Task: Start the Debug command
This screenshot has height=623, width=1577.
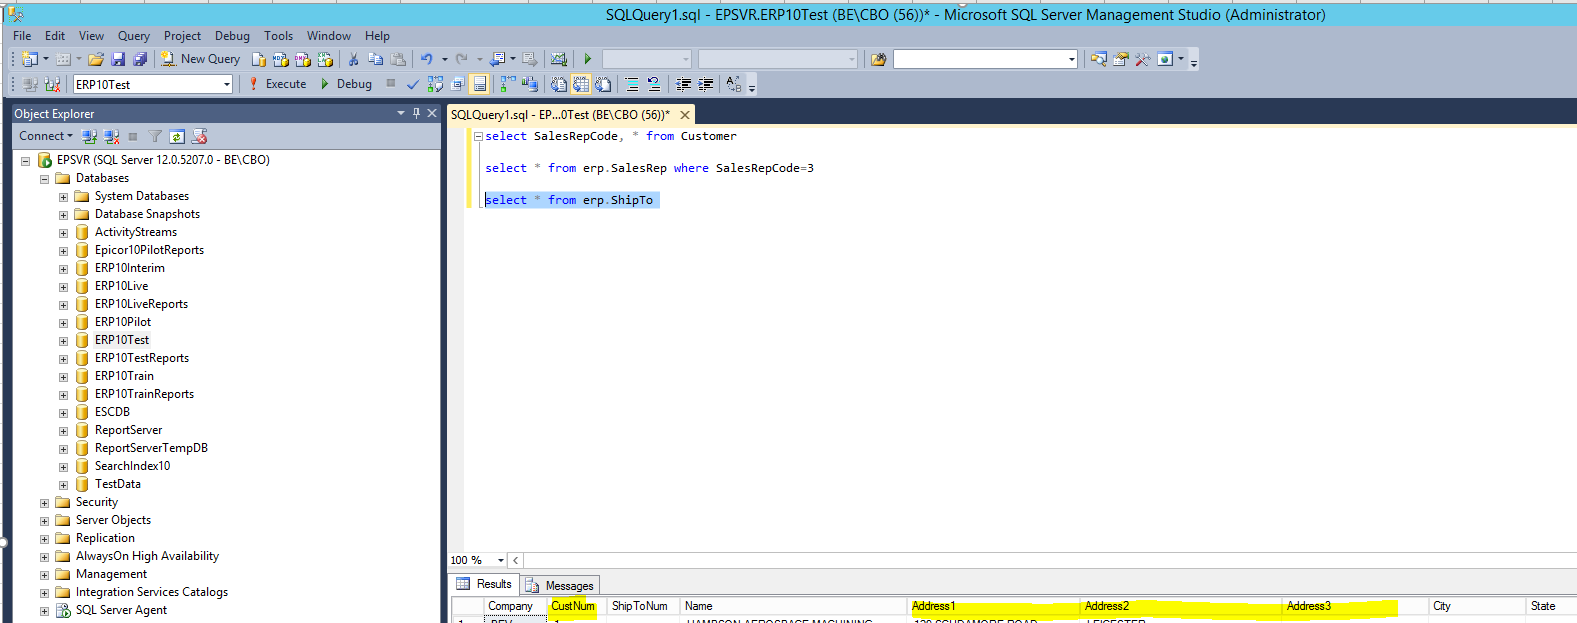Action: (346, 84)
